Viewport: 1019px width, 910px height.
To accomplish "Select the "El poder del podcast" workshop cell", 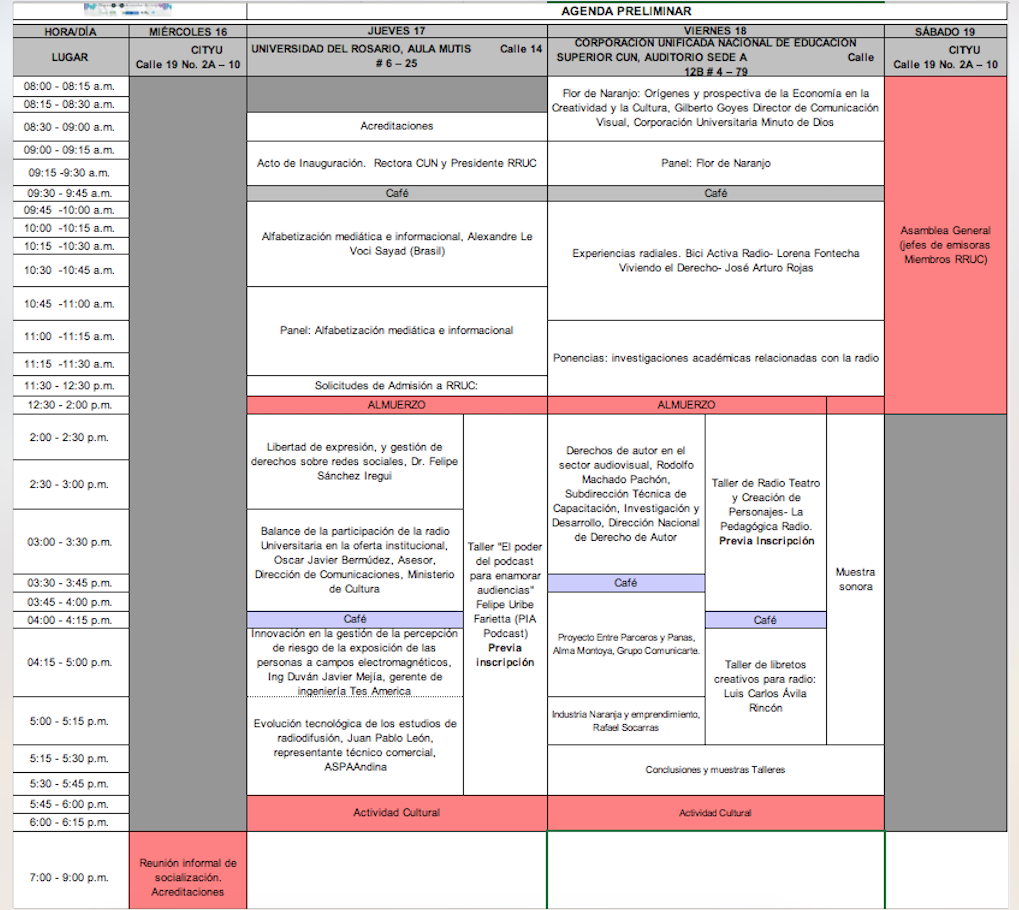I will point(505,604).
